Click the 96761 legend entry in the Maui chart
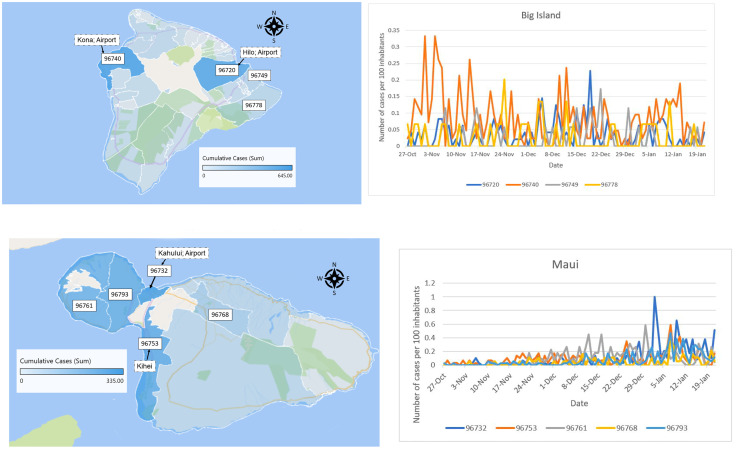Screen dimensions: 736x449 pyautogui.click(x=567, y=428)
